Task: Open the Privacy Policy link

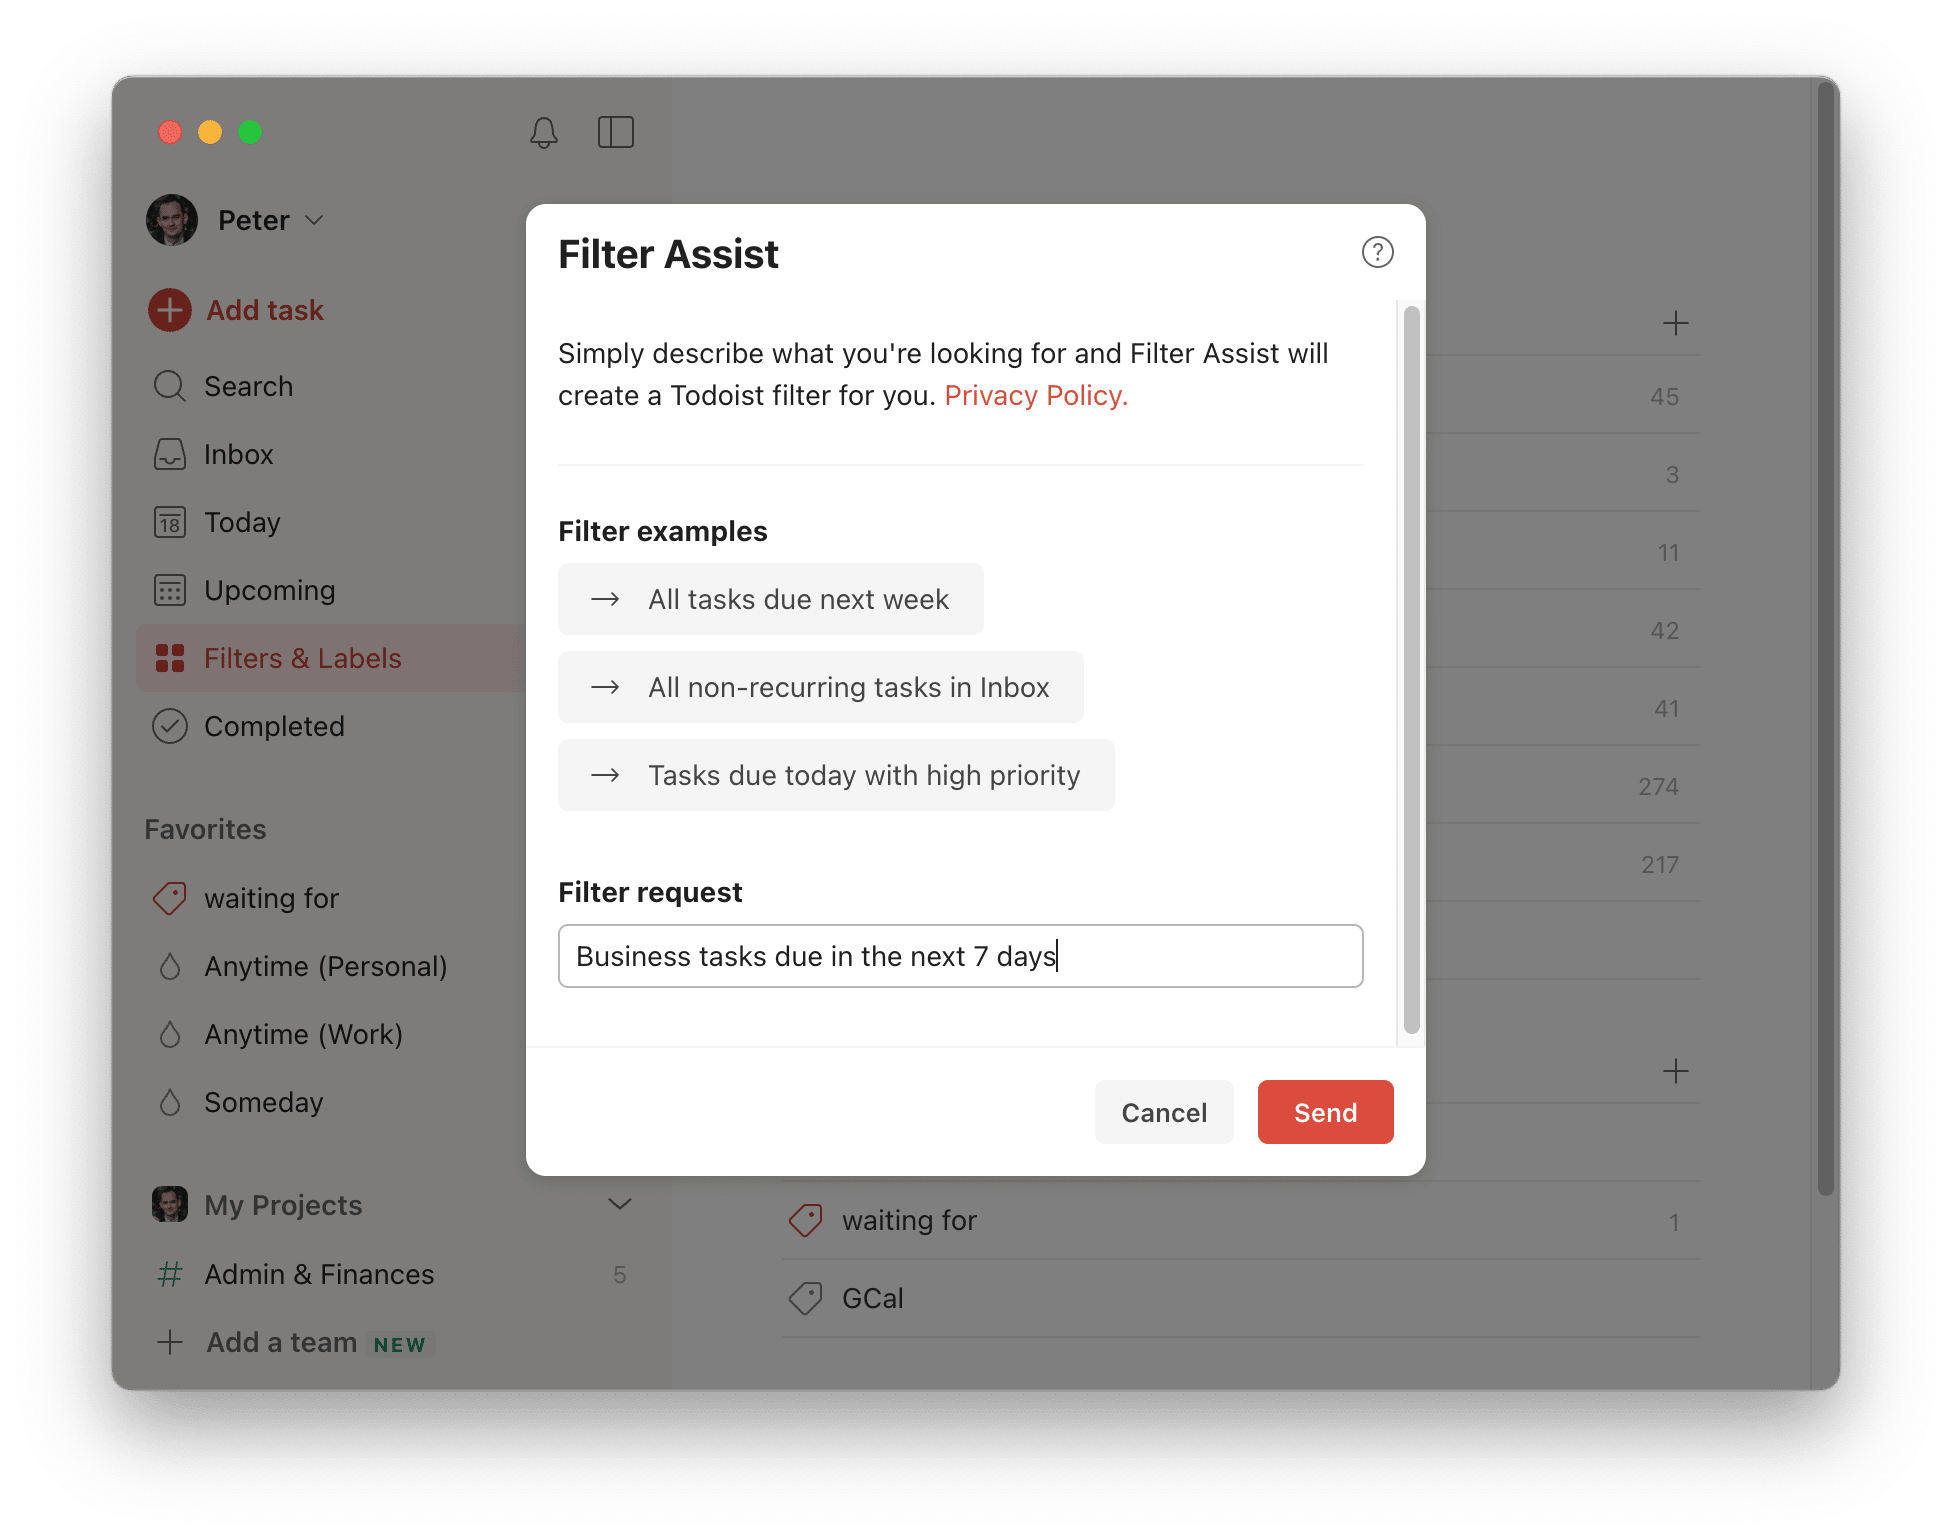Action: [x=1036, y=396]
